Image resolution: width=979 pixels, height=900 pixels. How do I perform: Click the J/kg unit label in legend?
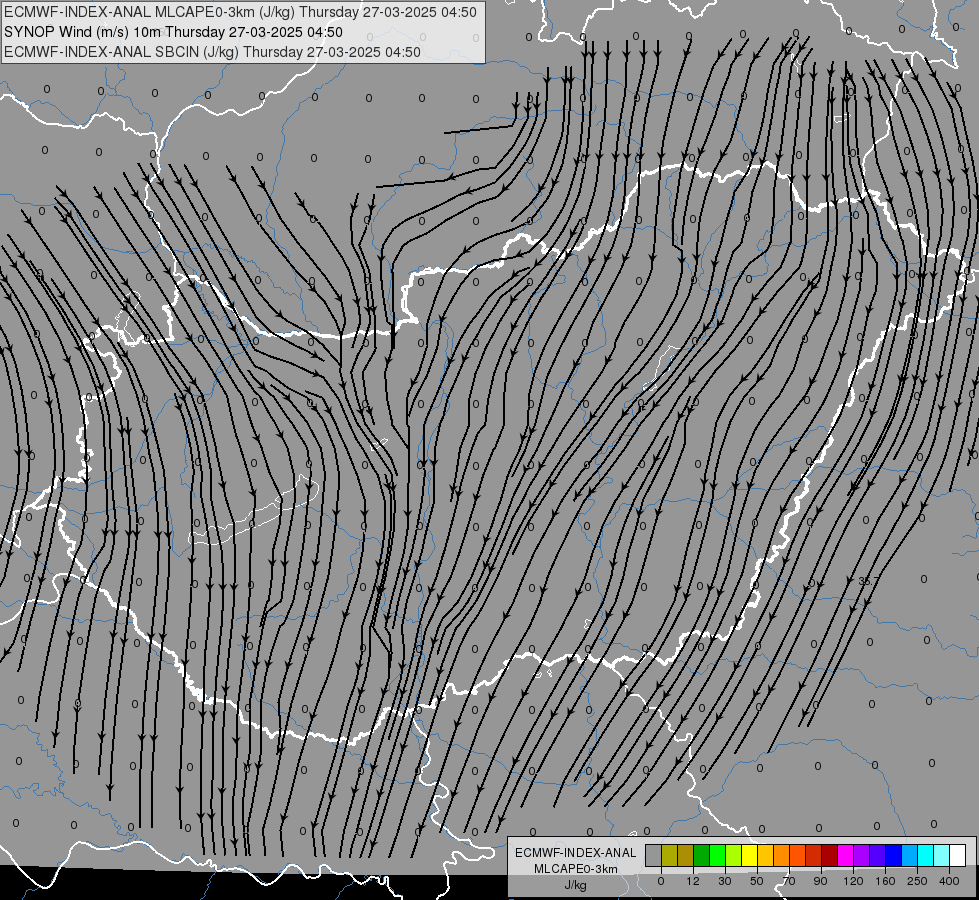click(x=575, y=885)
